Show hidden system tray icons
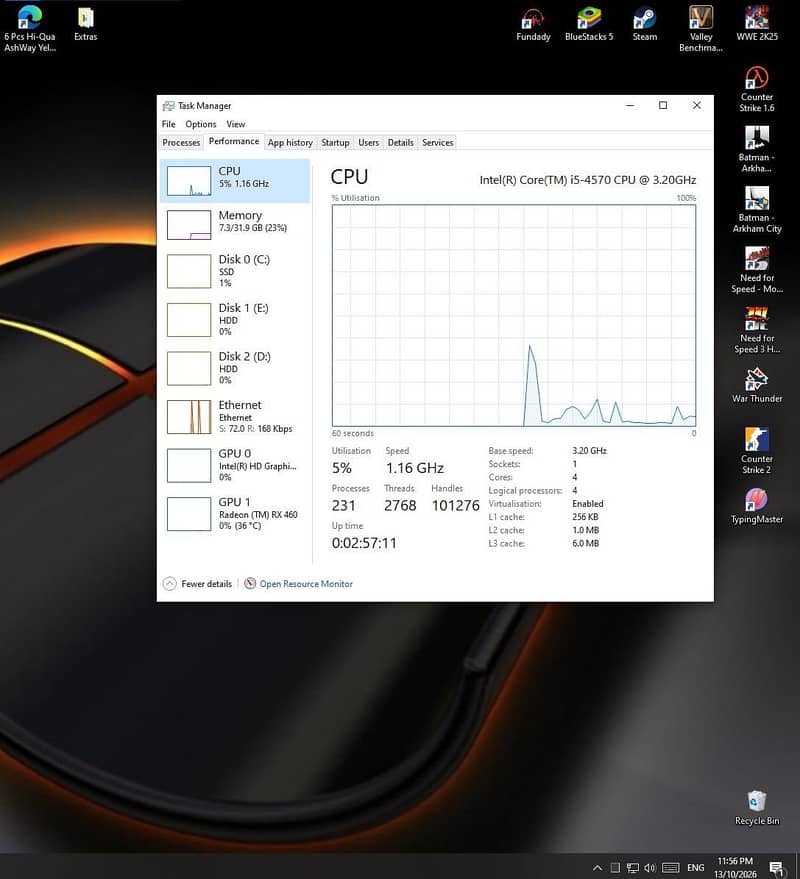 [598, 868]
